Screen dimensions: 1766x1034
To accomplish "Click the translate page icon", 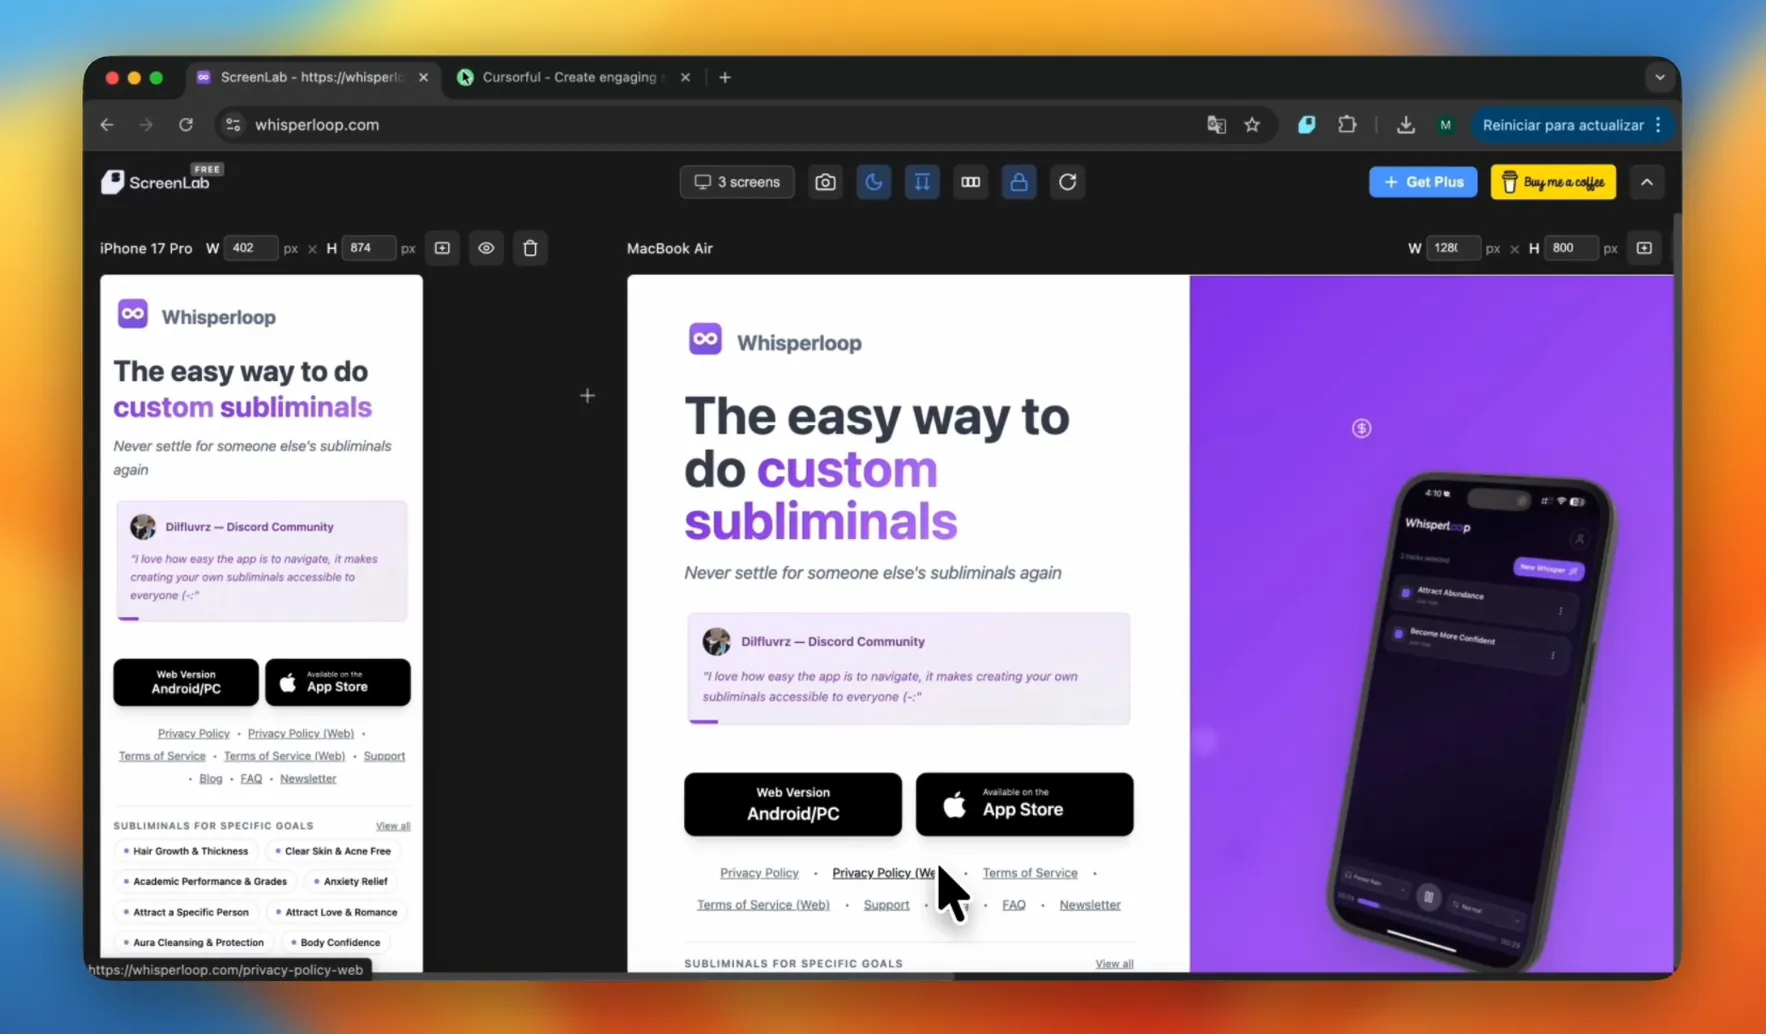I will click(1216, 125).
